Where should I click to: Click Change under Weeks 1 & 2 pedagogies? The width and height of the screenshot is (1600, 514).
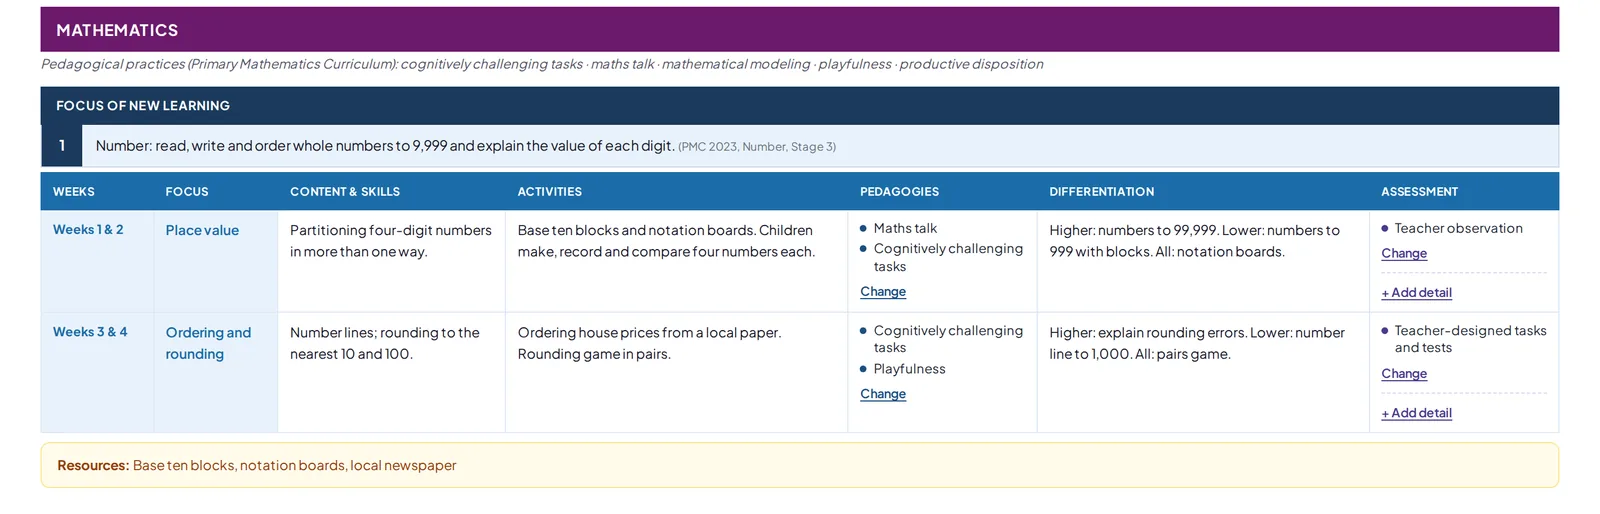(x=883, y=291)
